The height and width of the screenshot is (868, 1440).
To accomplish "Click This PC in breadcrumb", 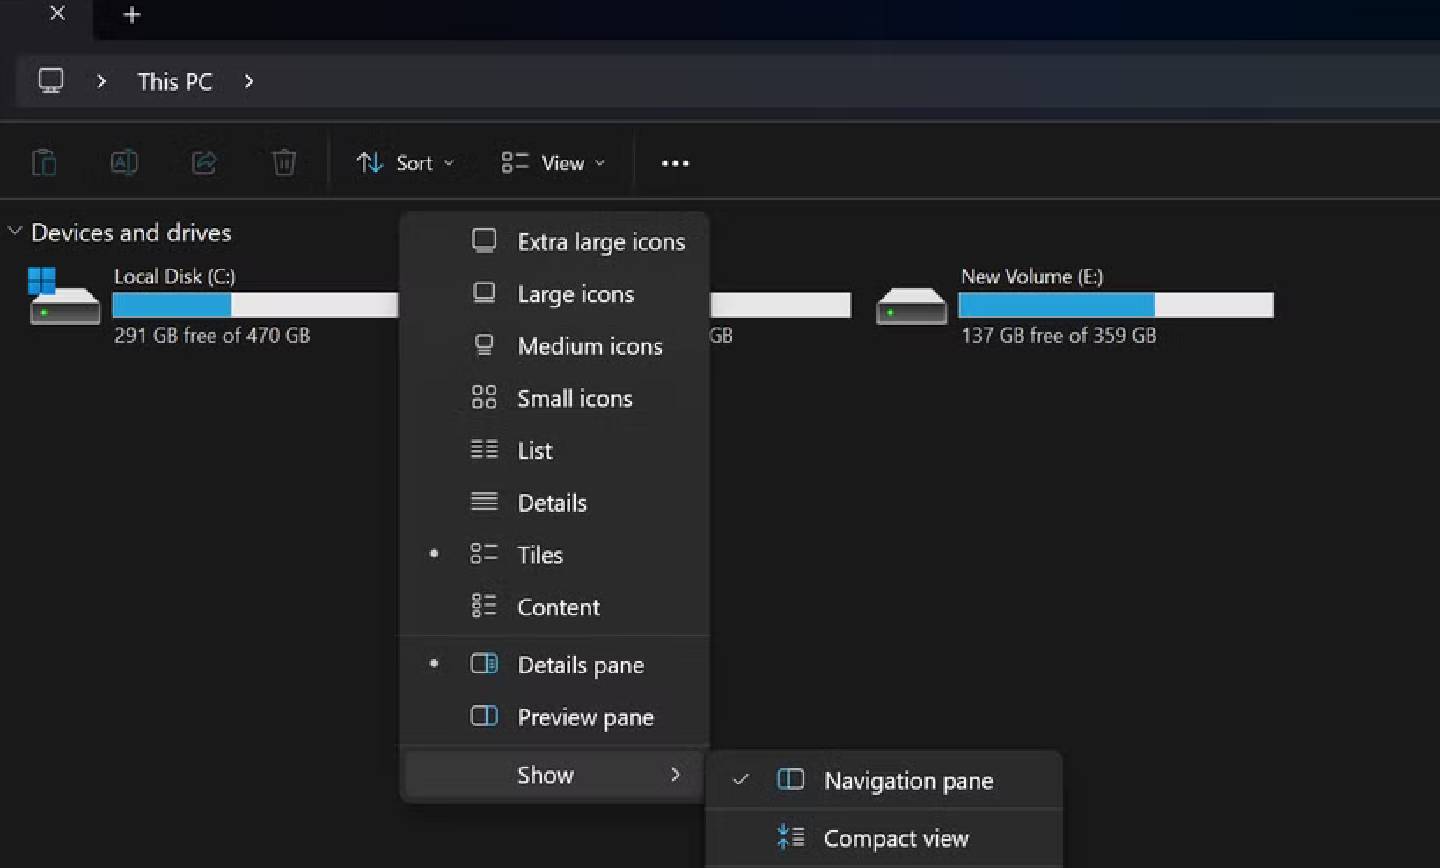I will [x=175, y=82].
